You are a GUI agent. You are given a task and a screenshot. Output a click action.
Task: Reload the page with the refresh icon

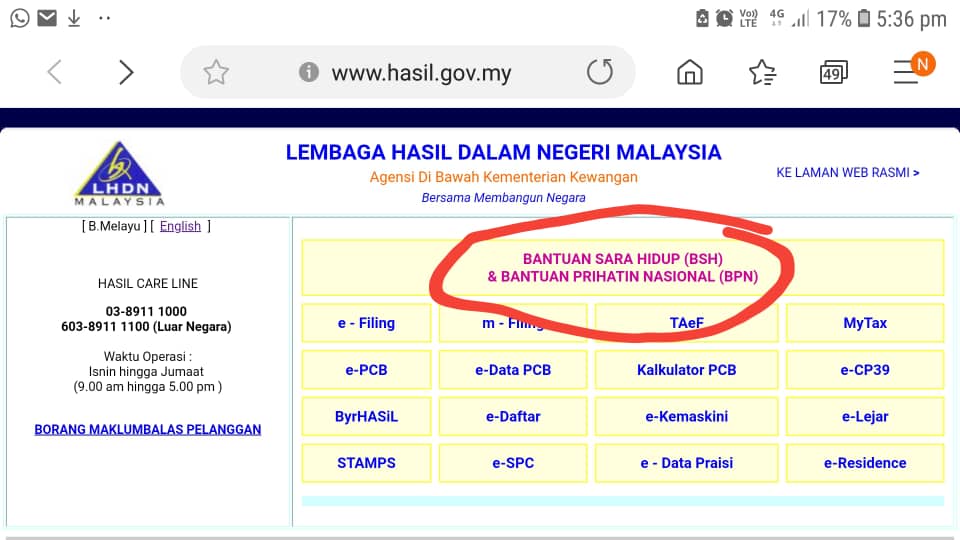[x=599, y=72]
